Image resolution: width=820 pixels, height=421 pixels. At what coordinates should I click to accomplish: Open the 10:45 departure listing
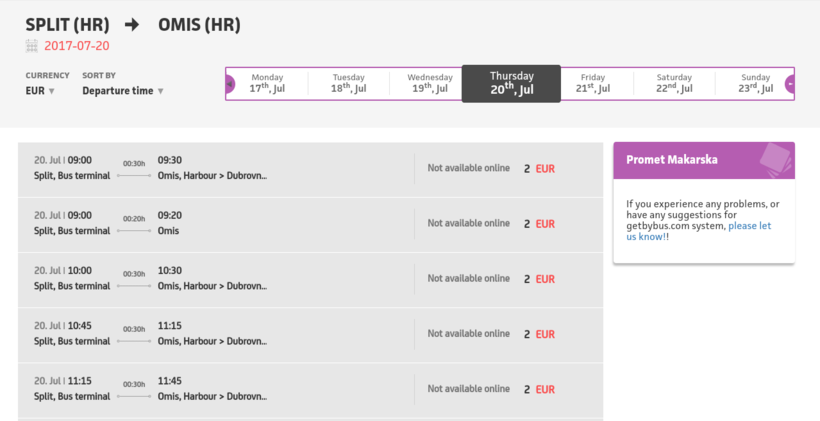(310, 333)
